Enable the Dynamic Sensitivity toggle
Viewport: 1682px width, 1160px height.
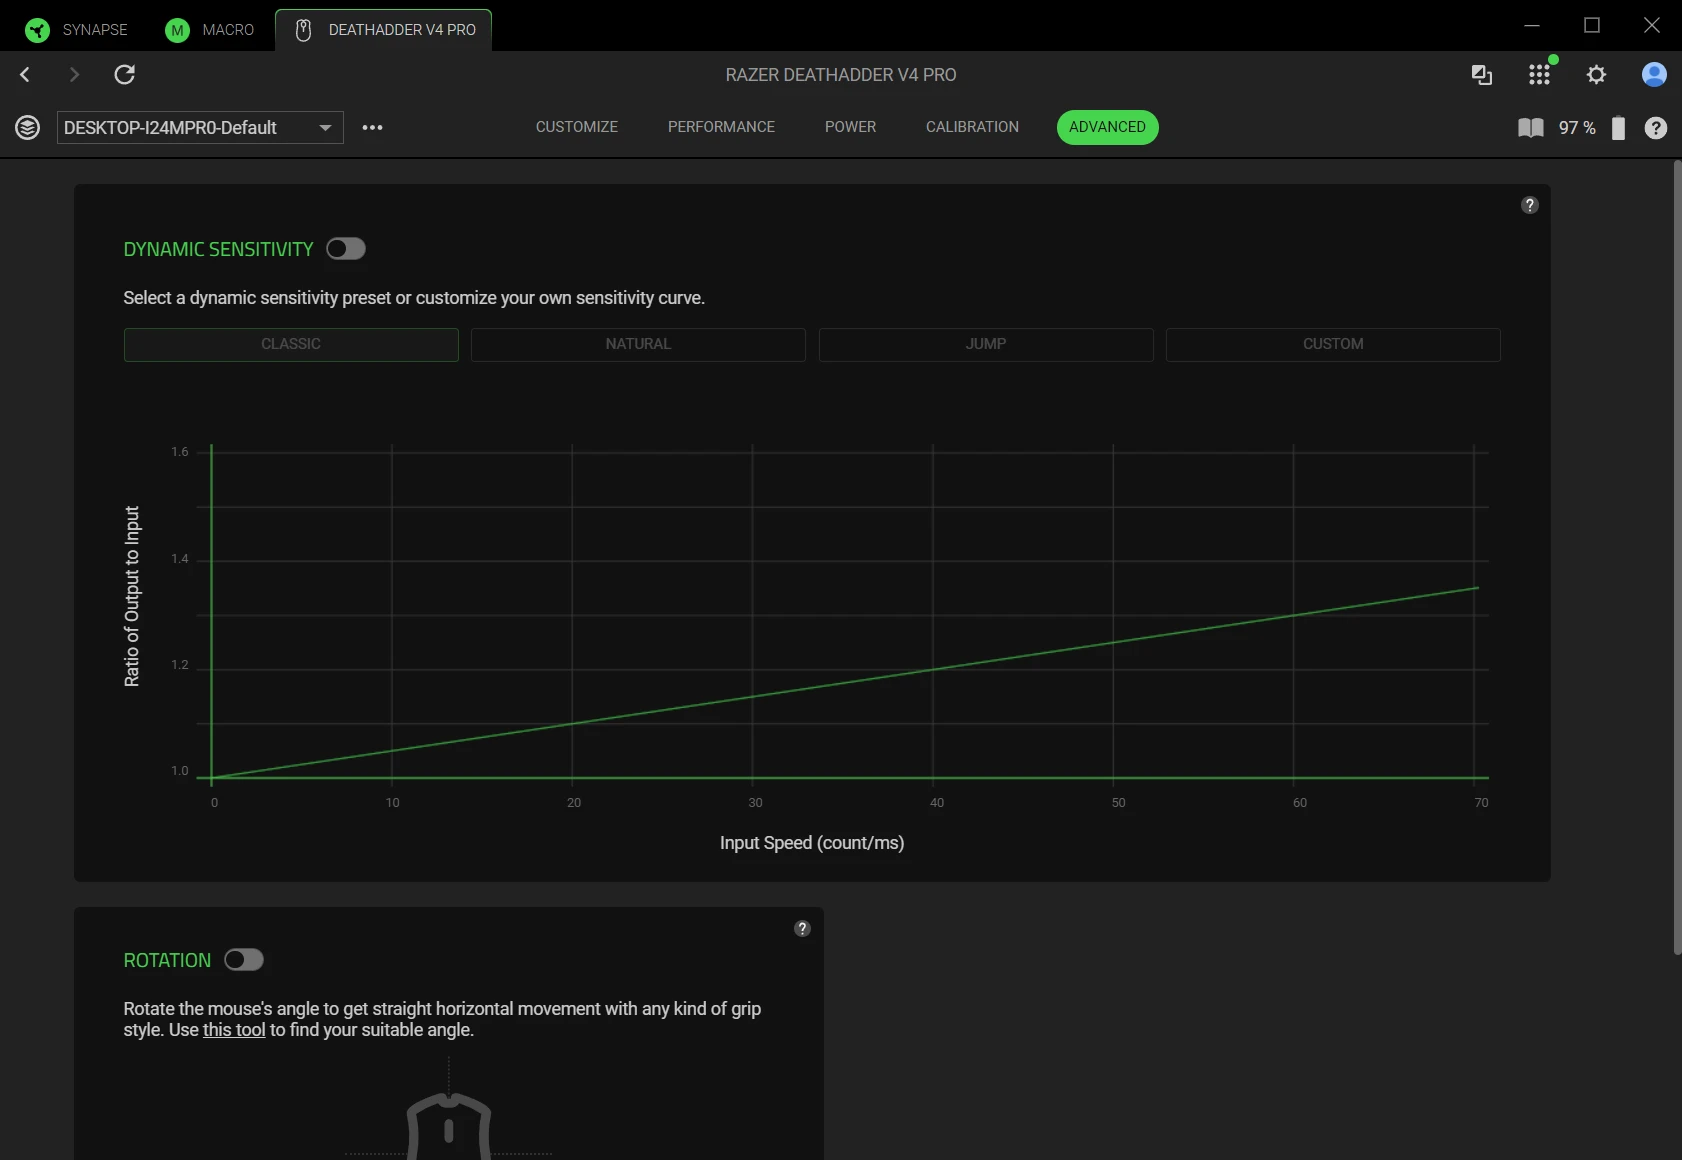346,249
